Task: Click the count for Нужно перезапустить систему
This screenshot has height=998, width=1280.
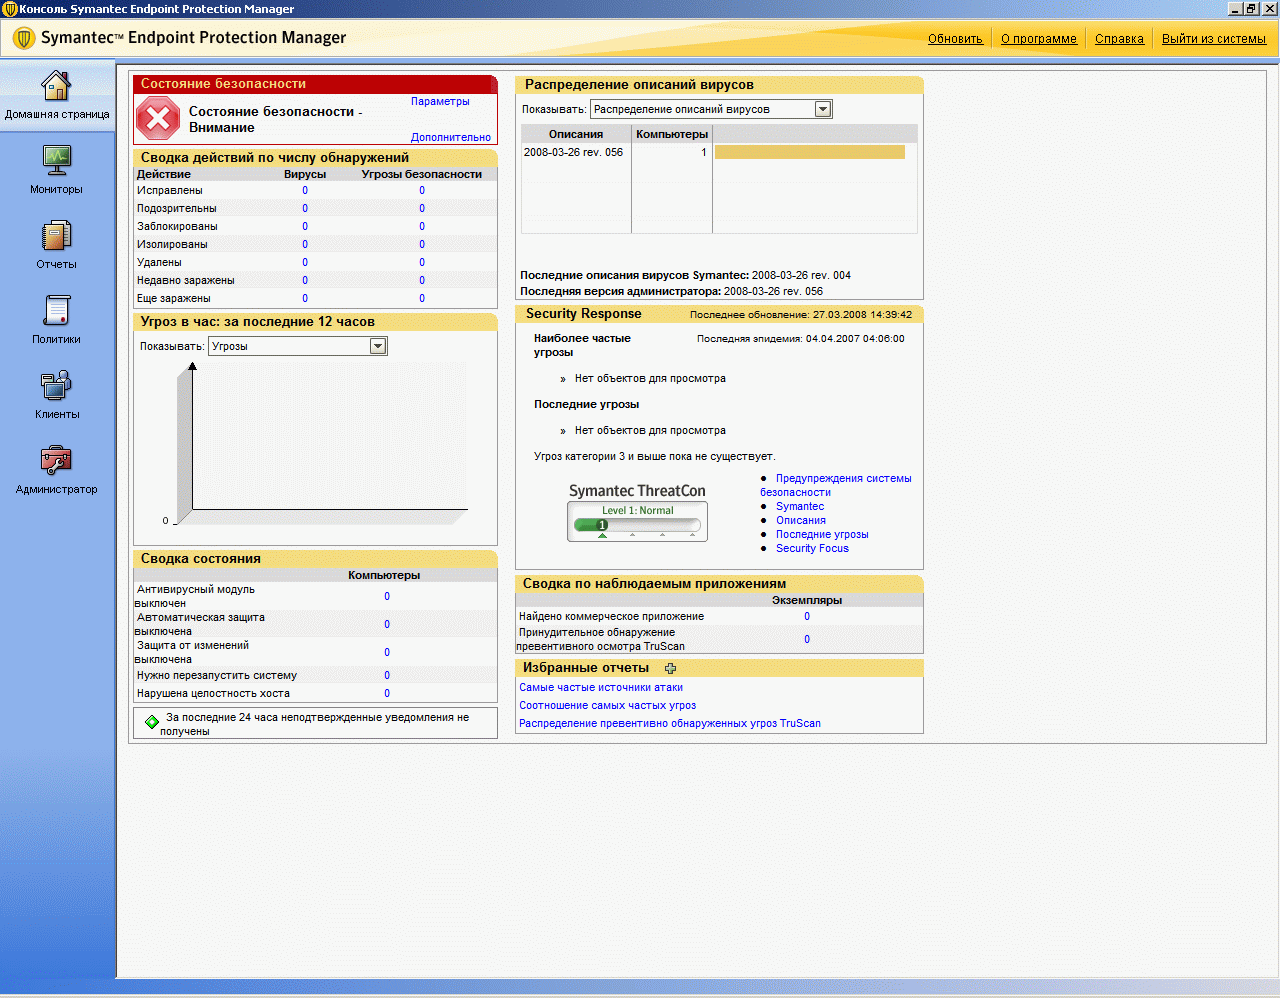Action: (x=387, y=675)
